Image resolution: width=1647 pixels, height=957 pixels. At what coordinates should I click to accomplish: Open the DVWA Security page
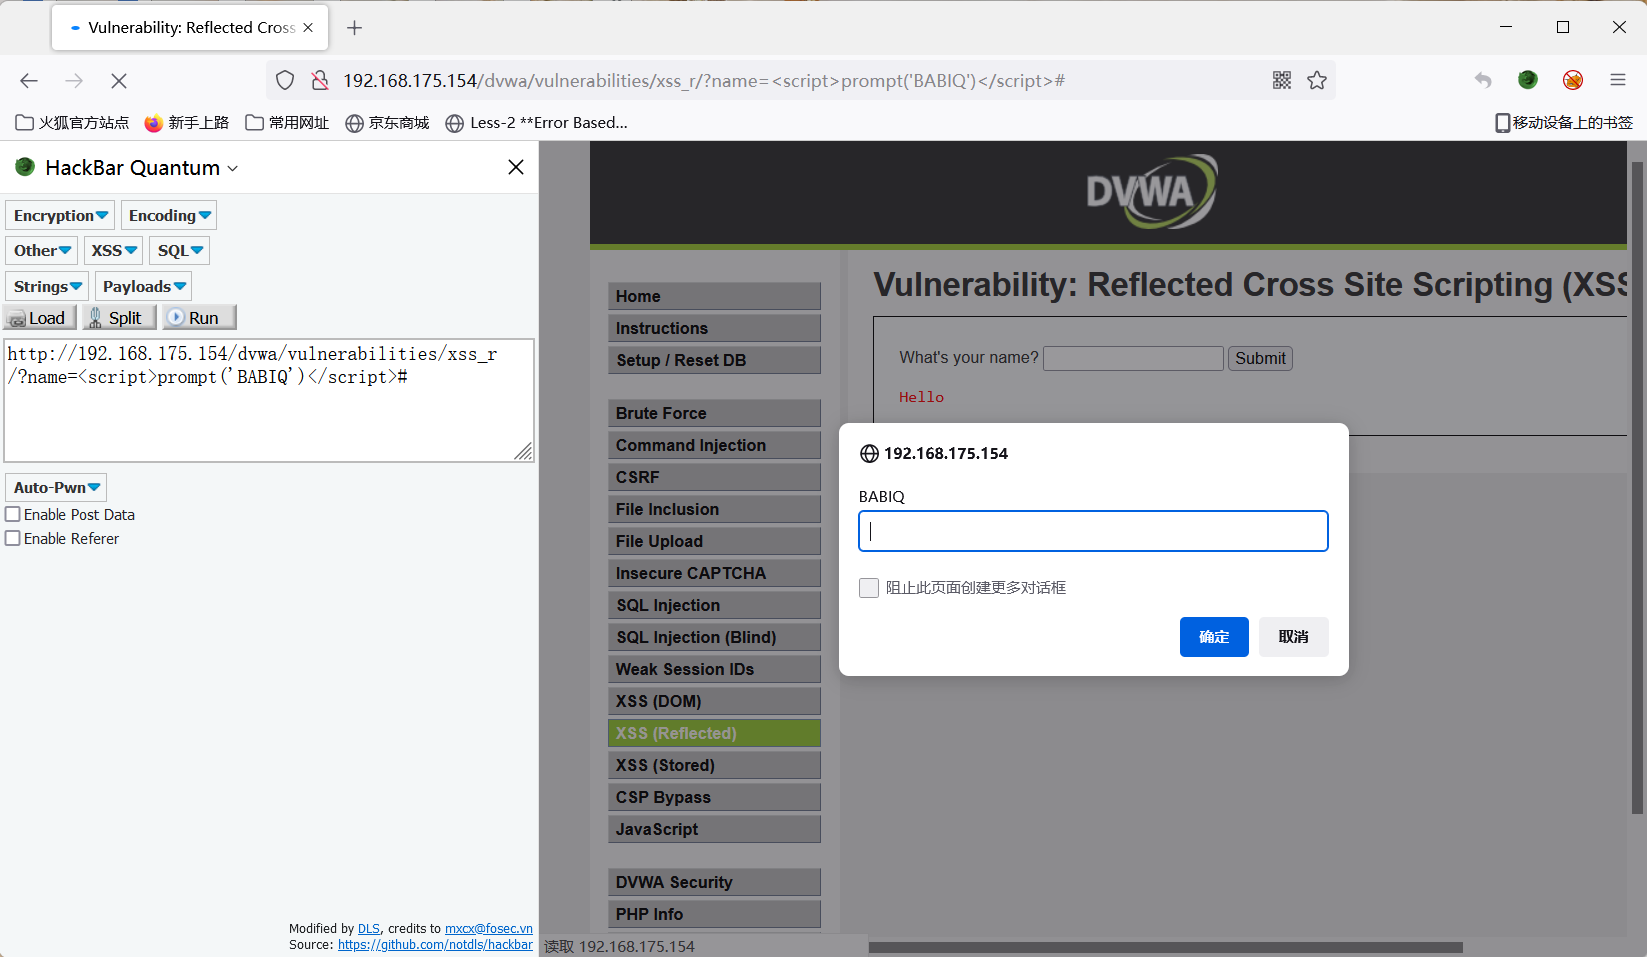tap(714, 882)
